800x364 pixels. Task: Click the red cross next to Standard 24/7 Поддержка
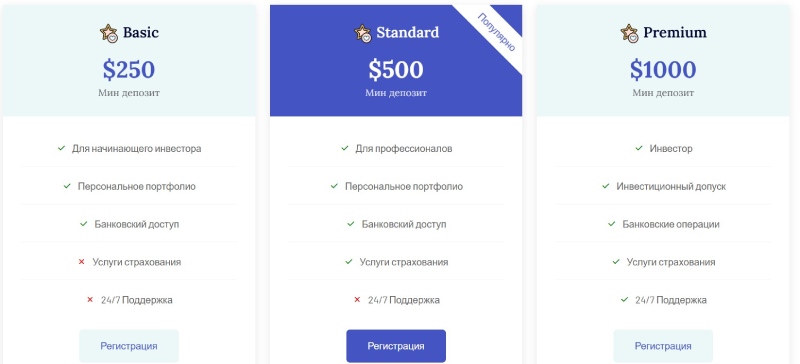[x=357, y=300]
